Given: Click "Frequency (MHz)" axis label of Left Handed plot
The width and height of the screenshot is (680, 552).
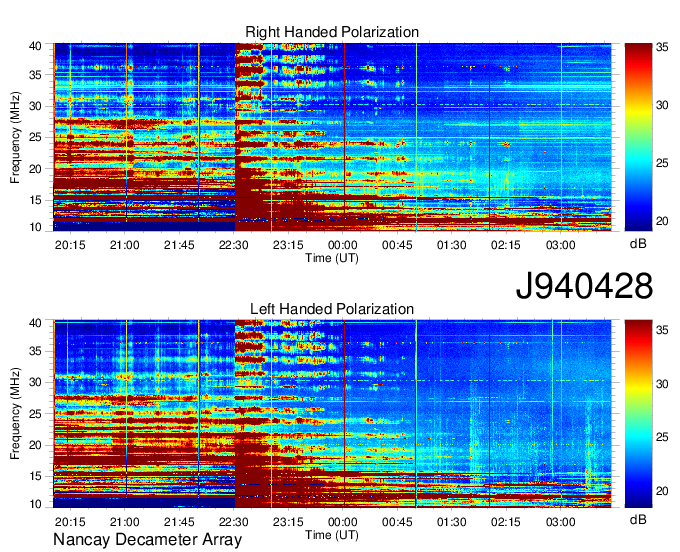Looking at the screenshot, I should point(15,414).
